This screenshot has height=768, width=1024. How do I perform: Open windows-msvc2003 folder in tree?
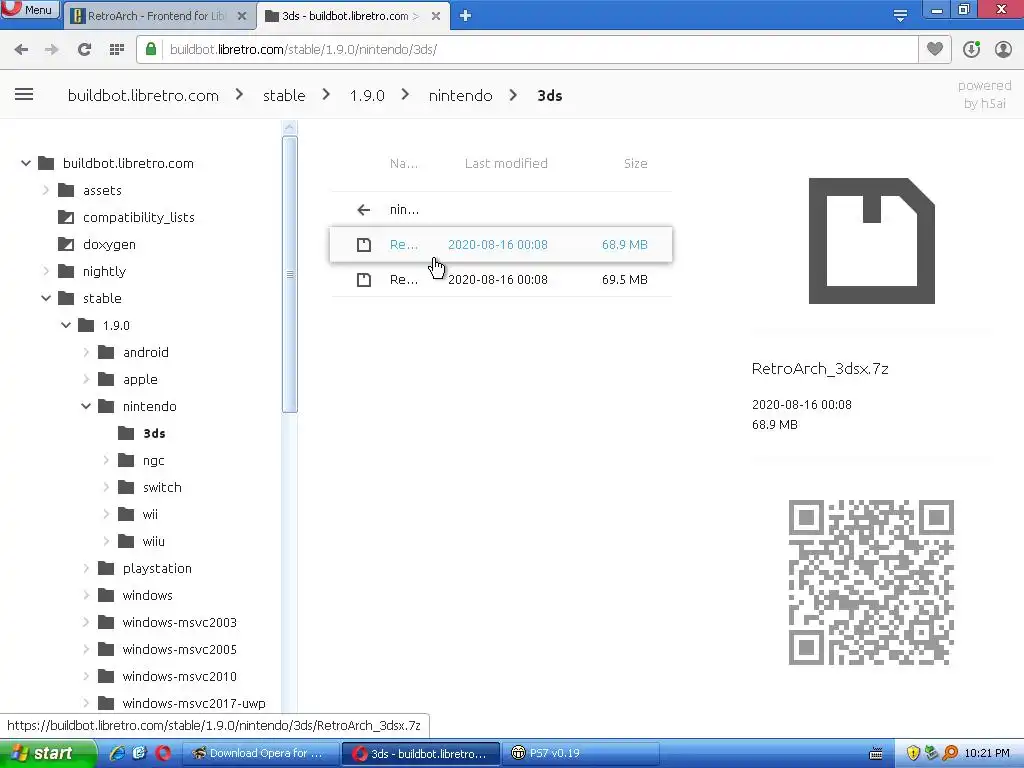click(179, 622)
